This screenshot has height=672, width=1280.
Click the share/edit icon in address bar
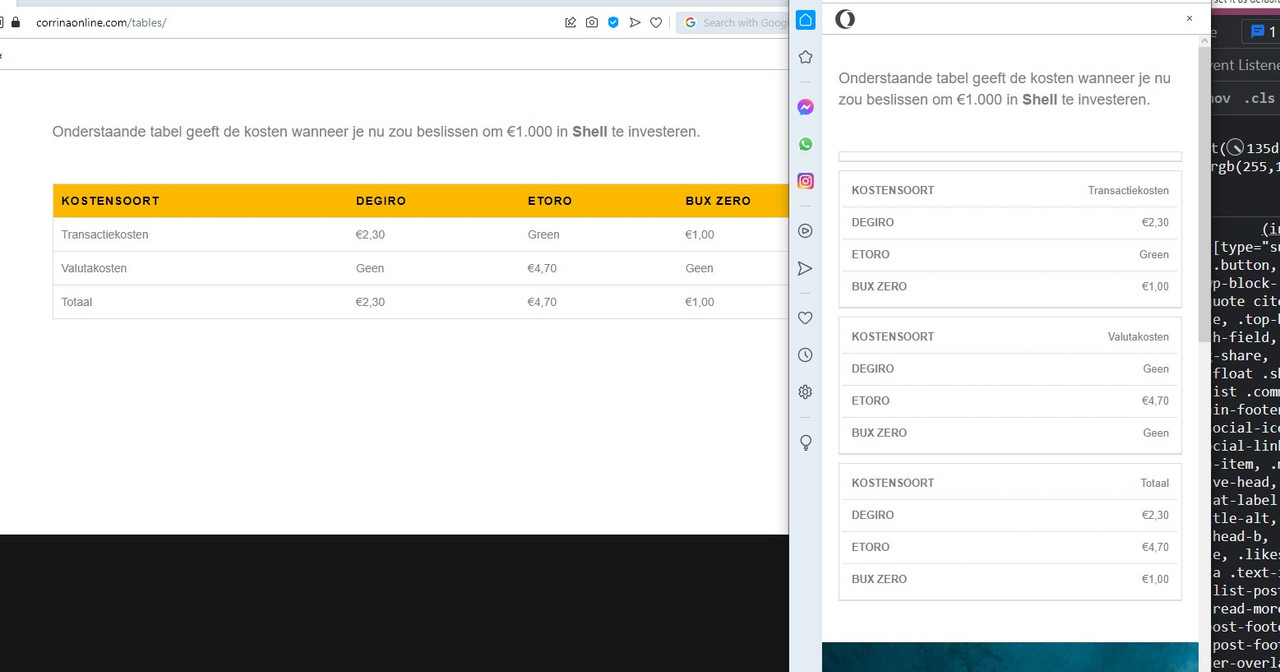pos(570,22)
